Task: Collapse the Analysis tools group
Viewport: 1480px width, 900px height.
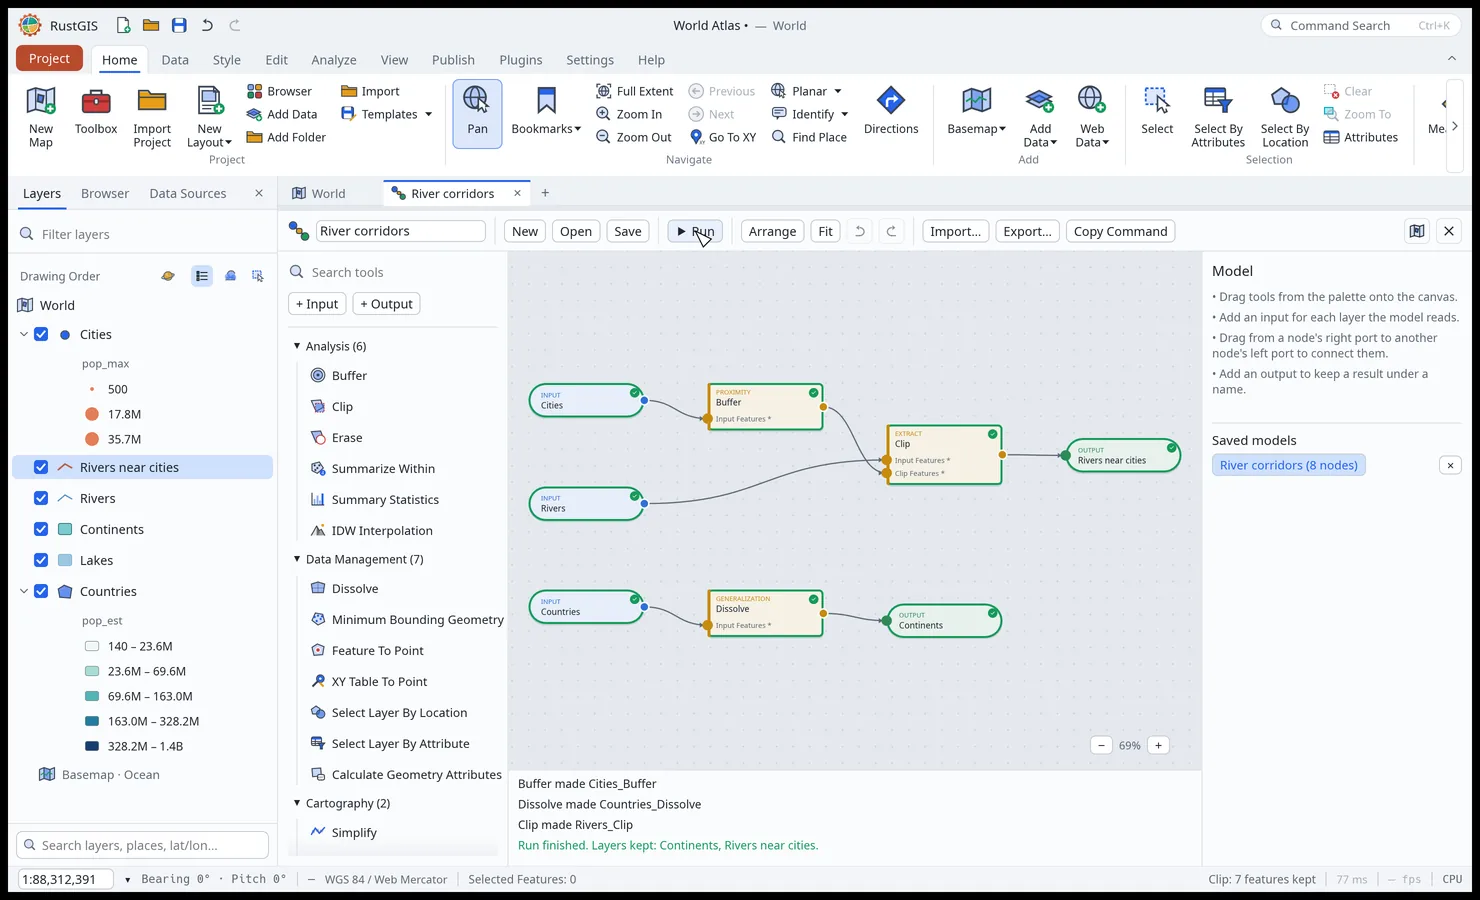Action: tap(297, 346)
